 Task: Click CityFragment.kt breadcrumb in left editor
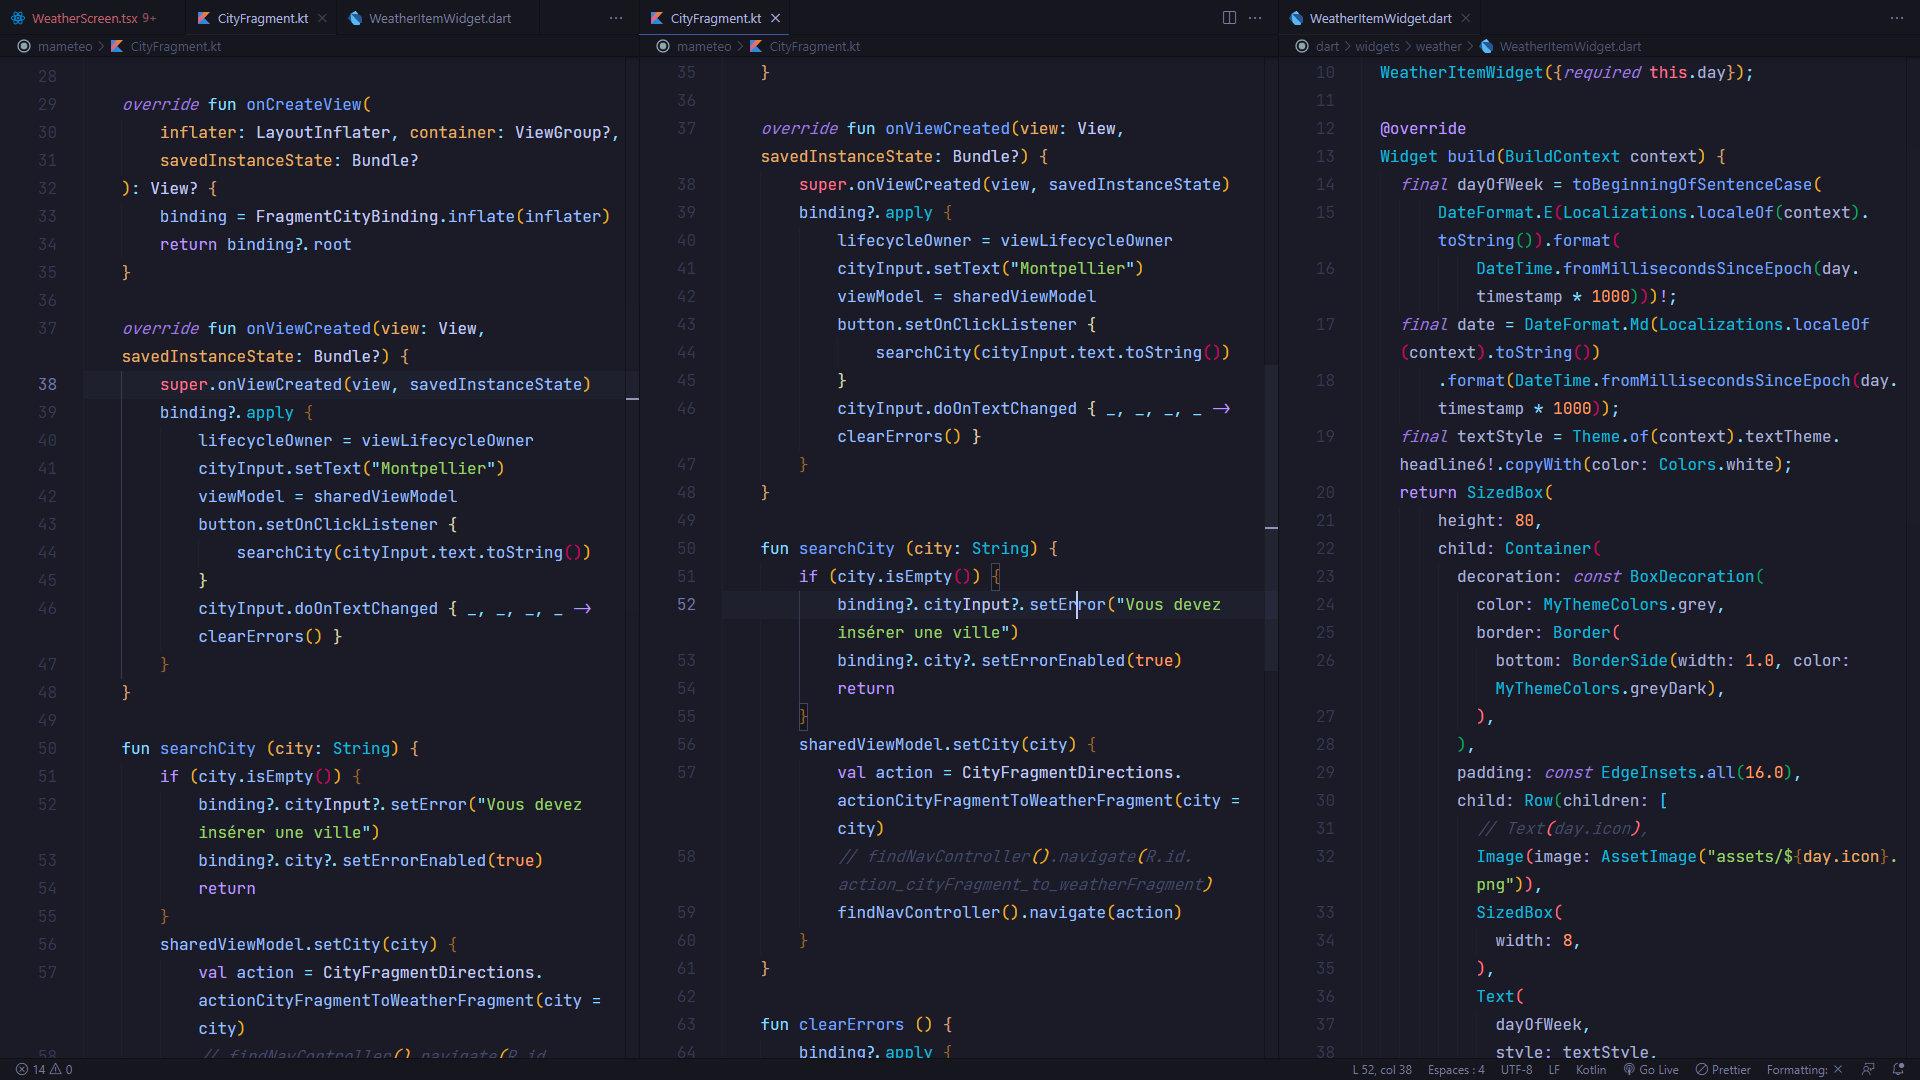(175, 46)
